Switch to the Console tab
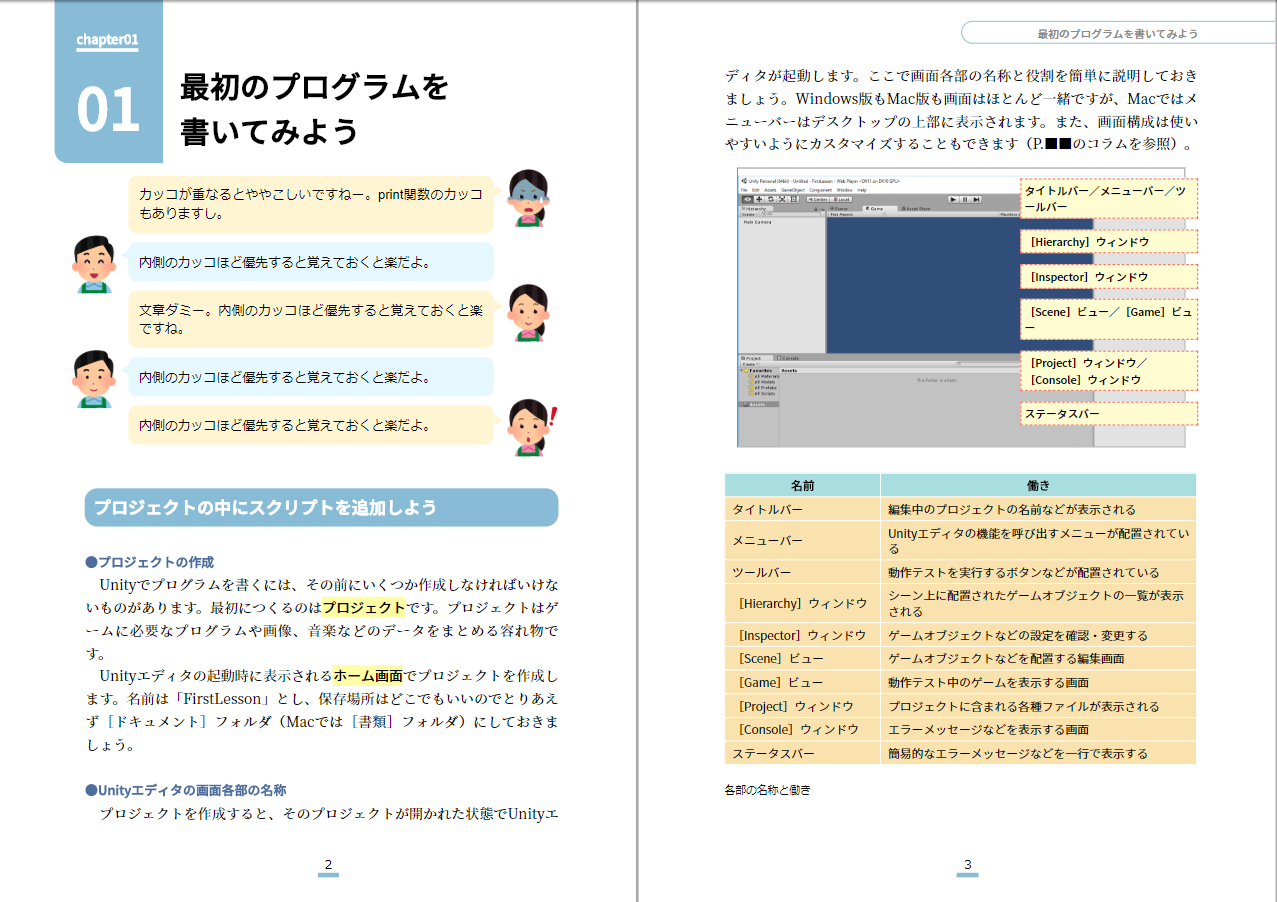1277x902 pixels. pos(789,358)
